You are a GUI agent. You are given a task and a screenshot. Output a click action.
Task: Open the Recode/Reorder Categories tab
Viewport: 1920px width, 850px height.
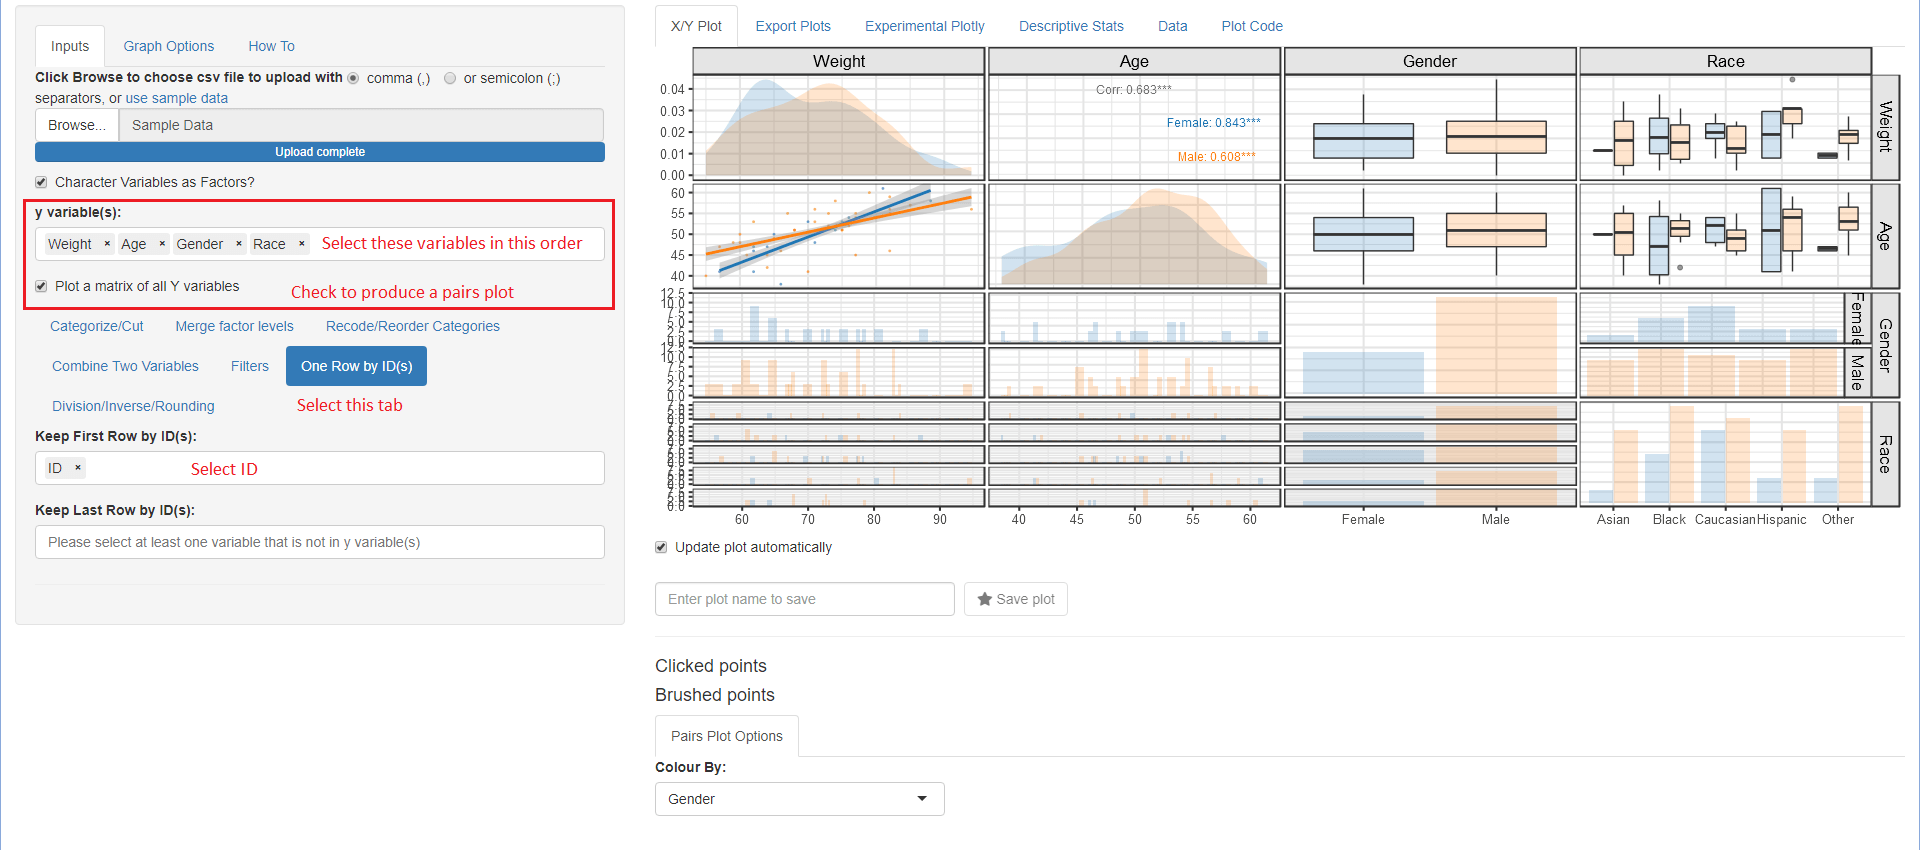pyautogui.click(x=412, y=326)
